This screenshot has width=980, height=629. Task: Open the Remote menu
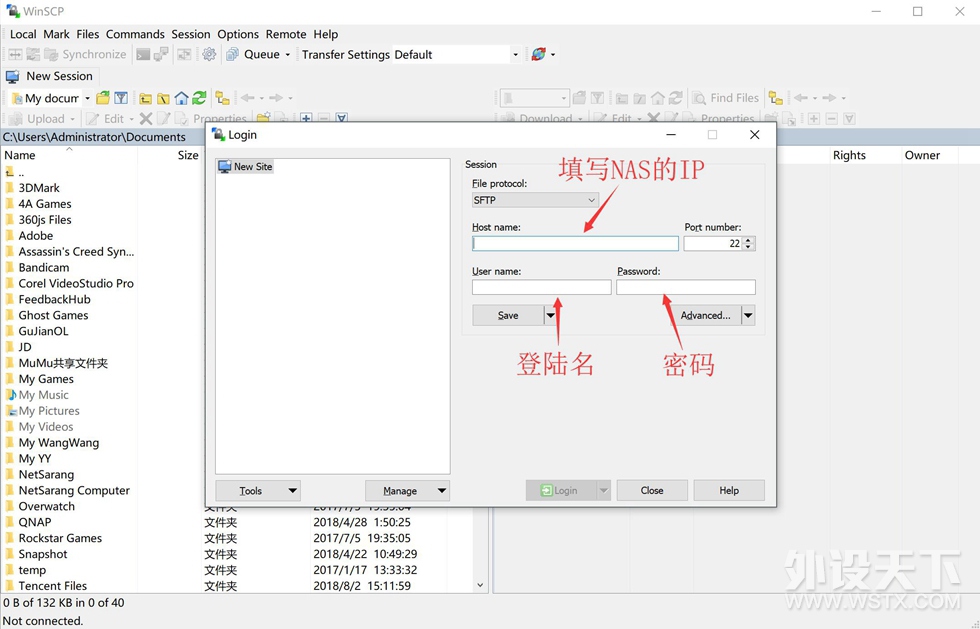pyautogui.click(x=286, y=34)
